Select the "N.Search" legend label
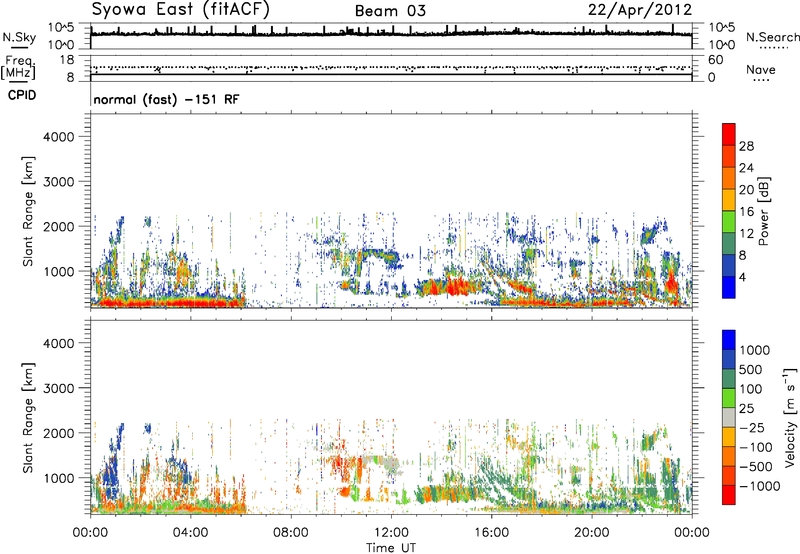Viewport: 800px width, 554px height. pos(772,37)
